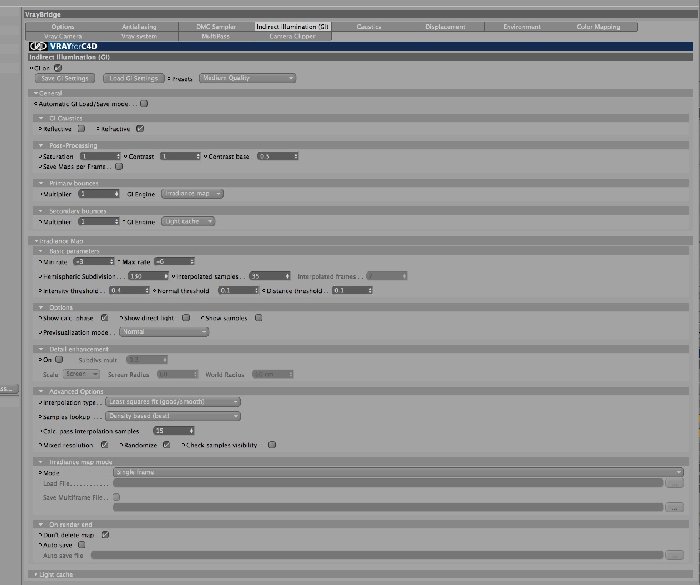The width and height of the screenshot is (700, 585).
Task: Enable Save Multiframe File checkbox
Action: click(x=117, y=497)
